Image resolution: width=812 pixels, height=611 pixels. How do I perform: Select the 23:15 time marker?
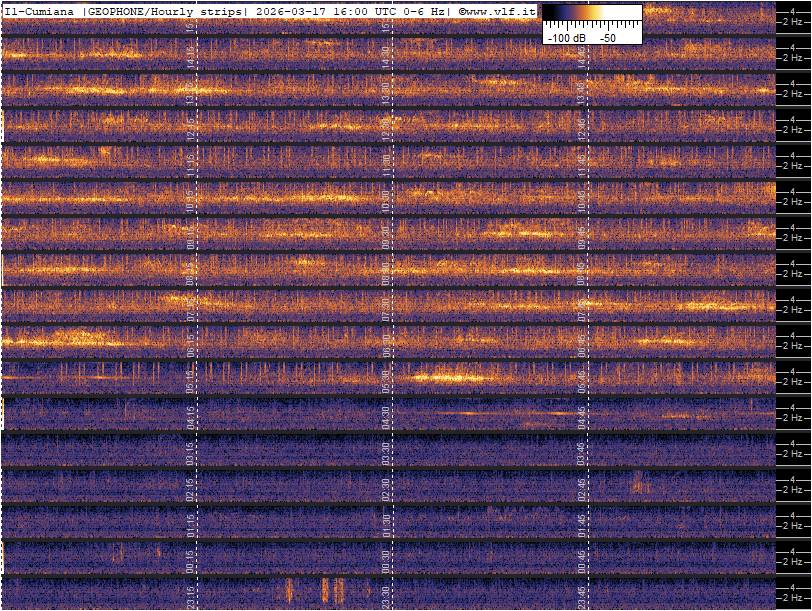pyautogui.click(x=192, y=595)
